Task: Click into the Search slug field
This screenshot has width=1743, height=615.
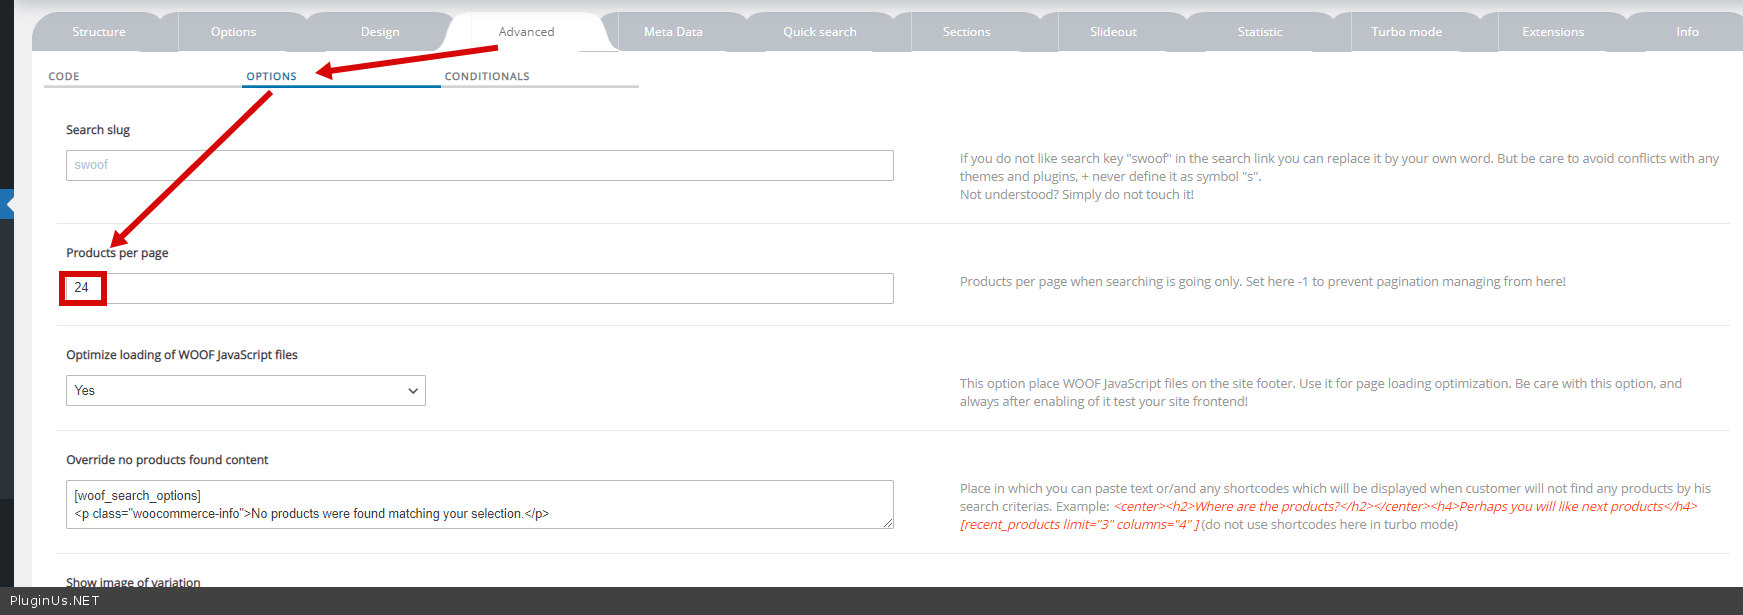Action: tap(479, 166)
